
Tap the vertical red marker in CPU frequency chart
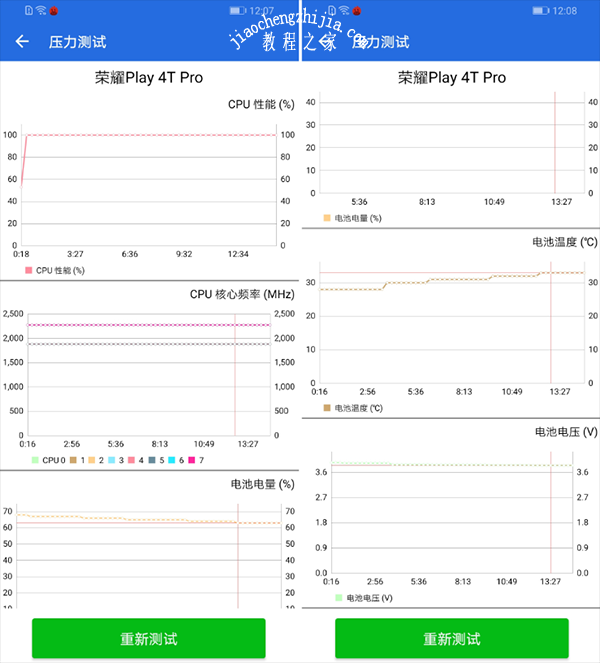(235, 375)
